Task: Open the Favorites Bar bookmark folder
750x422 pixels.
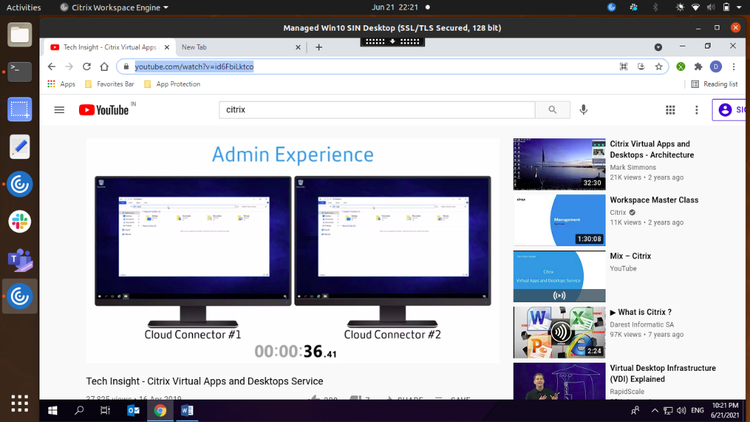Action: tap(110, 84)
